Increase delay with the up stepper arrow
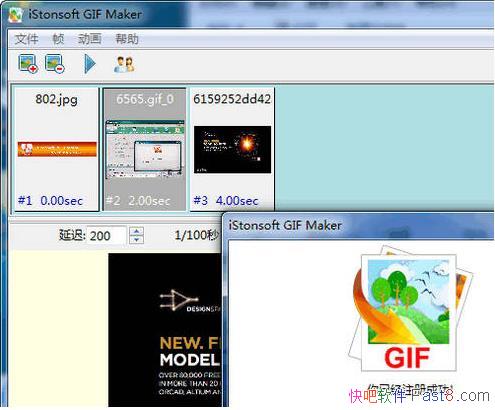This screenshot has height=410, width=495. (136, 231)
